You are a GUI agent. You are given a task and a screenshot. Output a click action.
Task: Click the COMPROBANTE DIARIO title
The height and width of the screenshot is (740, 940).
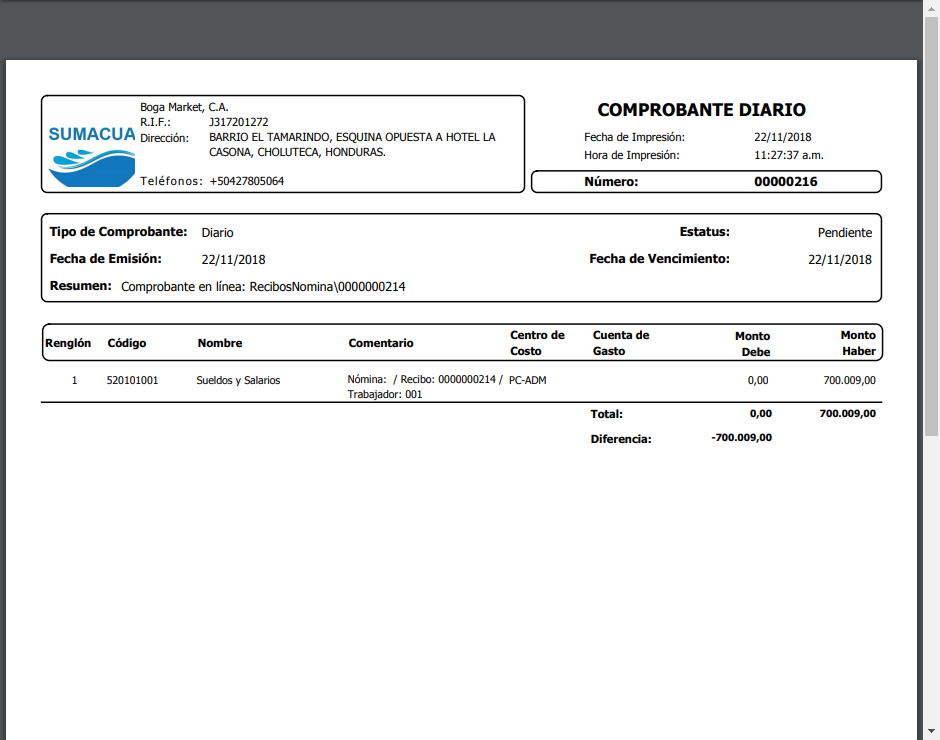[x=701, y=111]
